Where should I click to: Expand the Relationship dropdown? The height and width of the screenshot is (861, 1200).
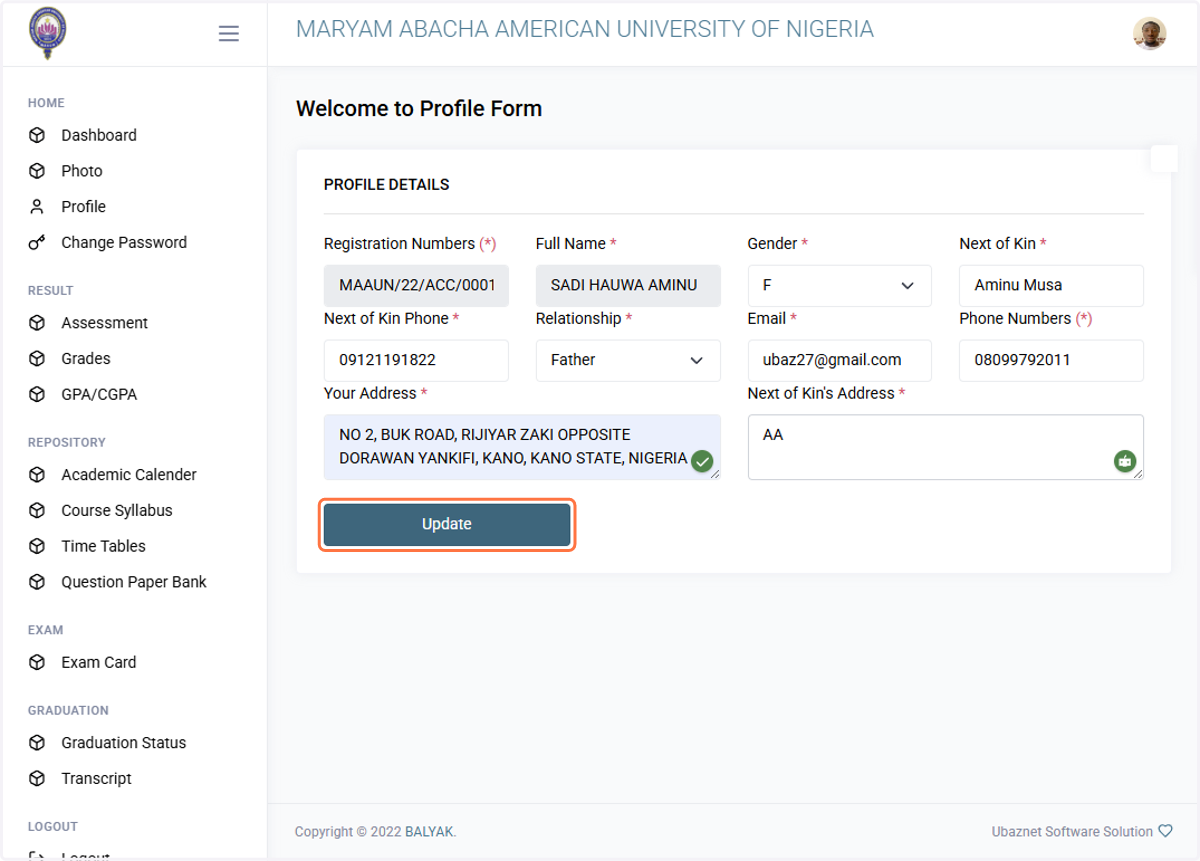tap(628, 361)
